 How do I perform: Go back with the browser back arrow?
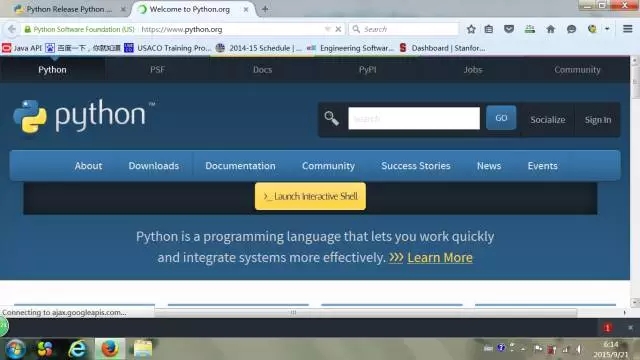[x=11, y=29]
